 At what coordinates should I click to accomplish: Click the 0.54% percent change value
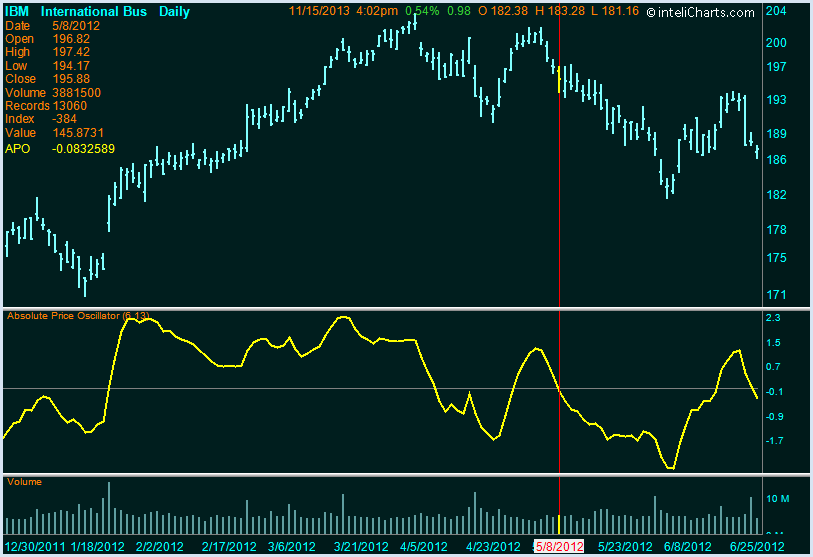click(422, 11)
